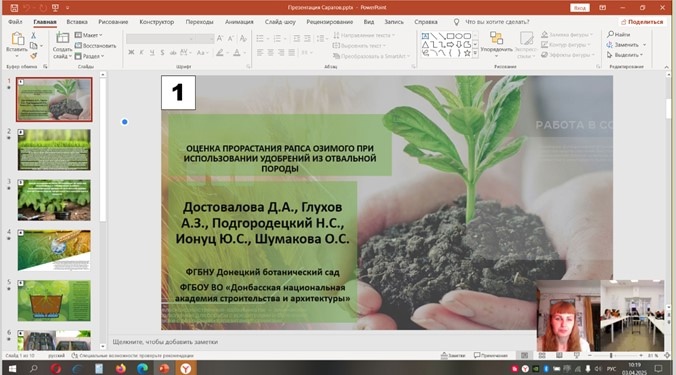Open Windows Start menu
The width and height of the screenshot is (676, 375).
(x=12, y=369)
